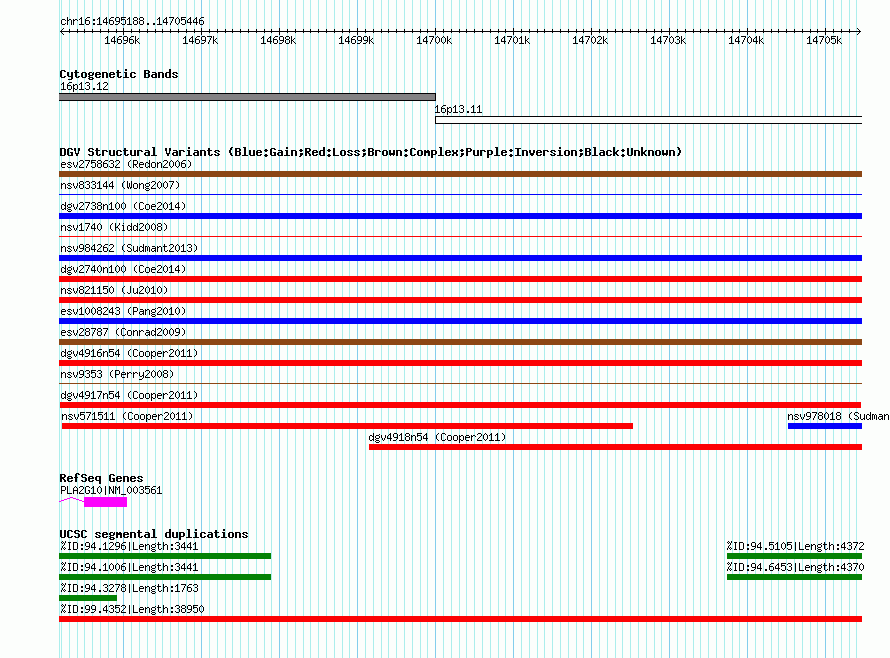Screen dimensions: 890x658
Task: Click the esv28787 (Conrad2009) brown bar
Action: coord(460,342)
